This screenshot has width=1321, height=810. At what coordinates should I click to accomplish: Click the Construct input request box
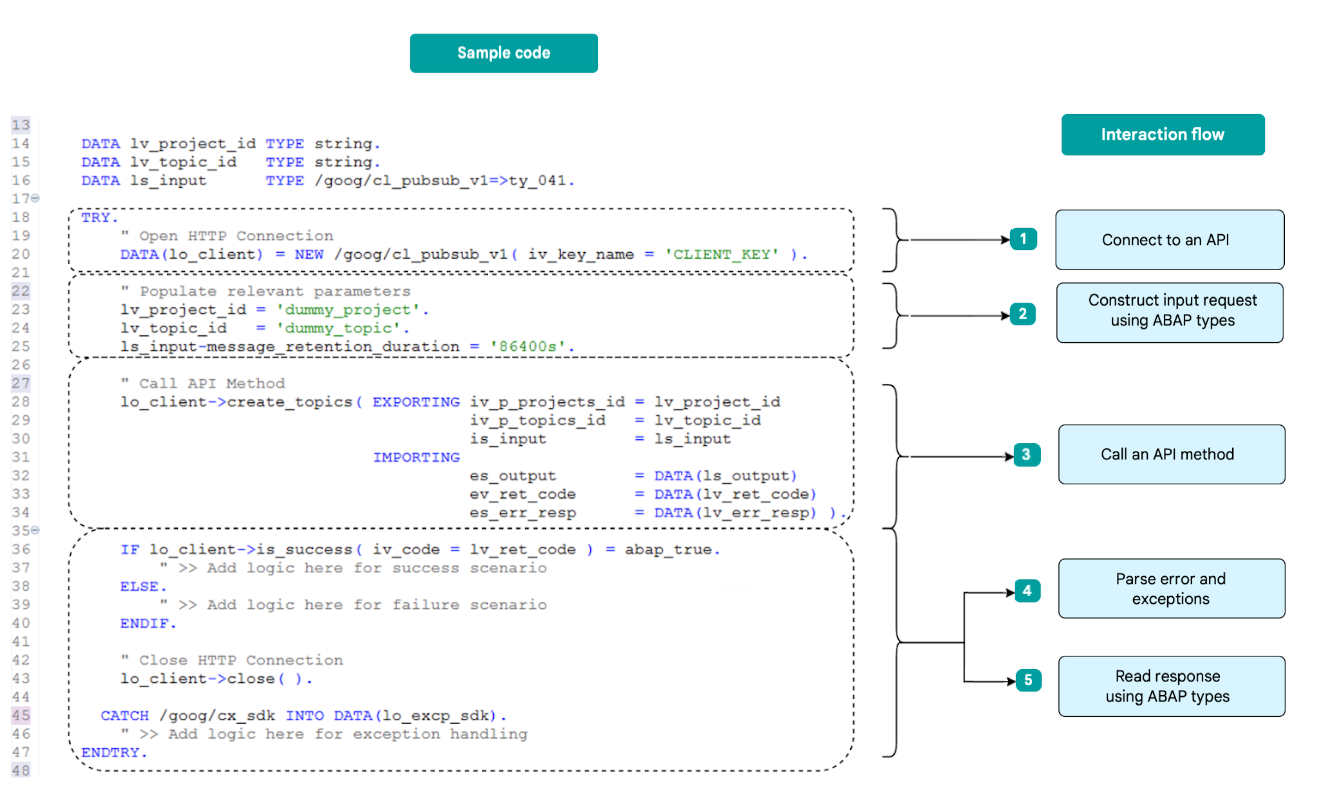pos(1169,311)
